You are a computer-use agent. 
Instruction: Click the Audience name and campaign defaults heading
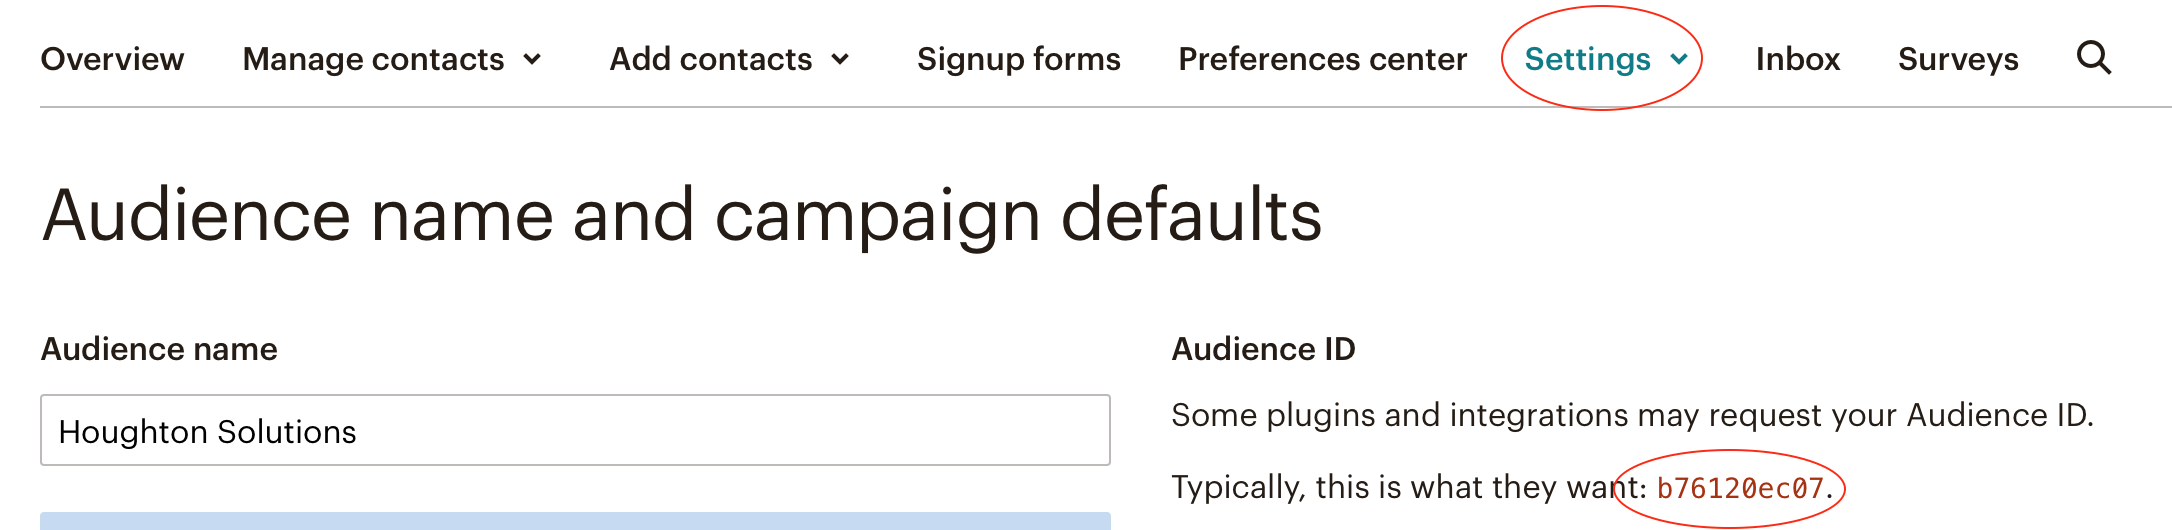681,215
